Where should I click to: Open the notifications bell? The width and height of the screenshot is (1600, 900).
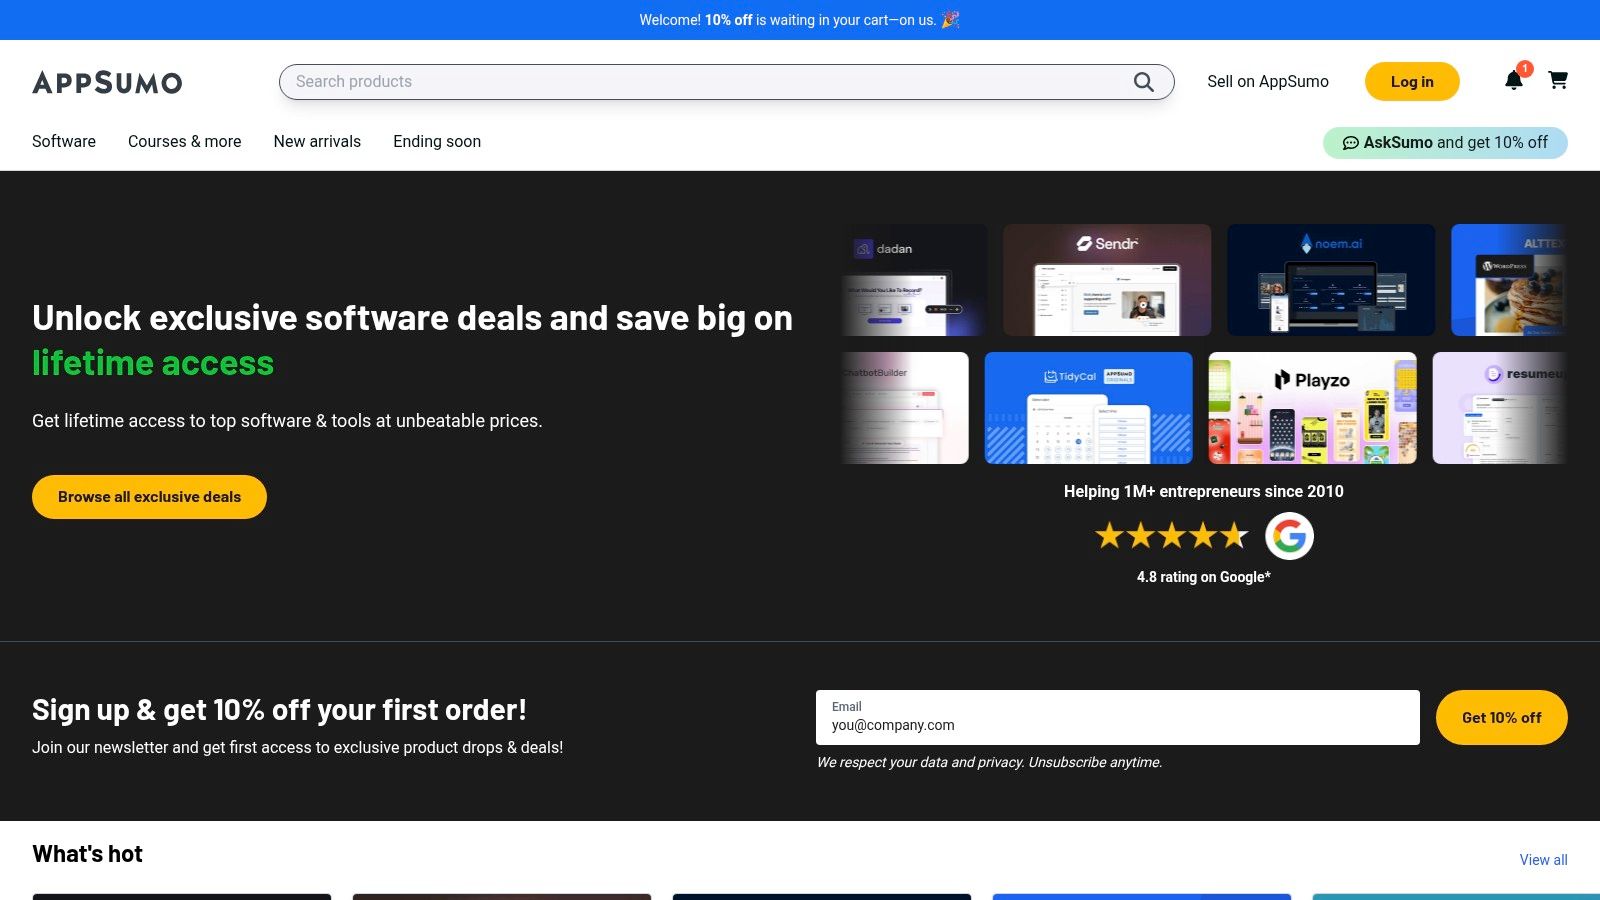pos(1514,81)
